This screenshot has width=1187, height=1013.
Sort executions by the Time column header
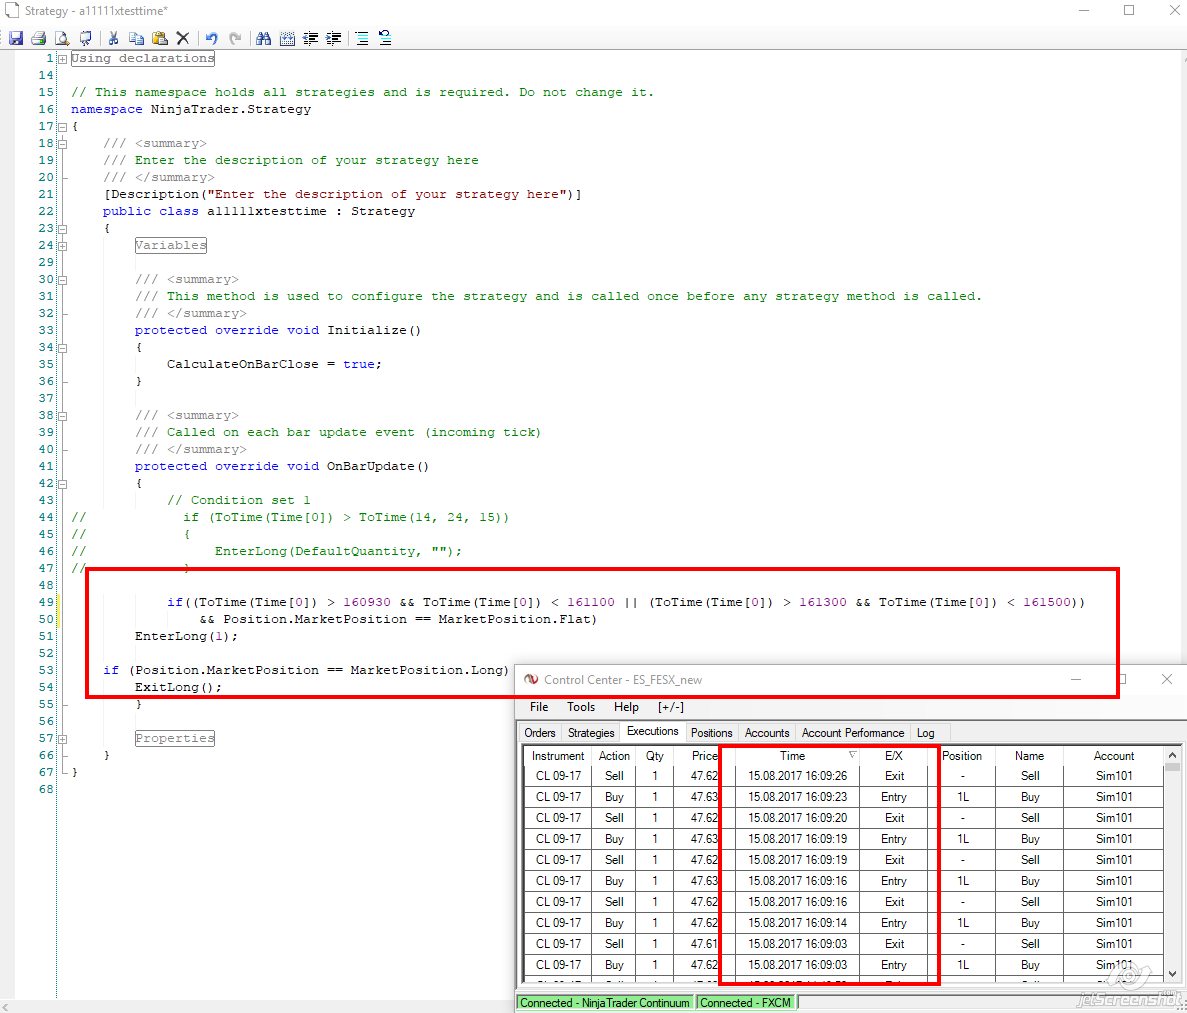(x=792, y=756)
